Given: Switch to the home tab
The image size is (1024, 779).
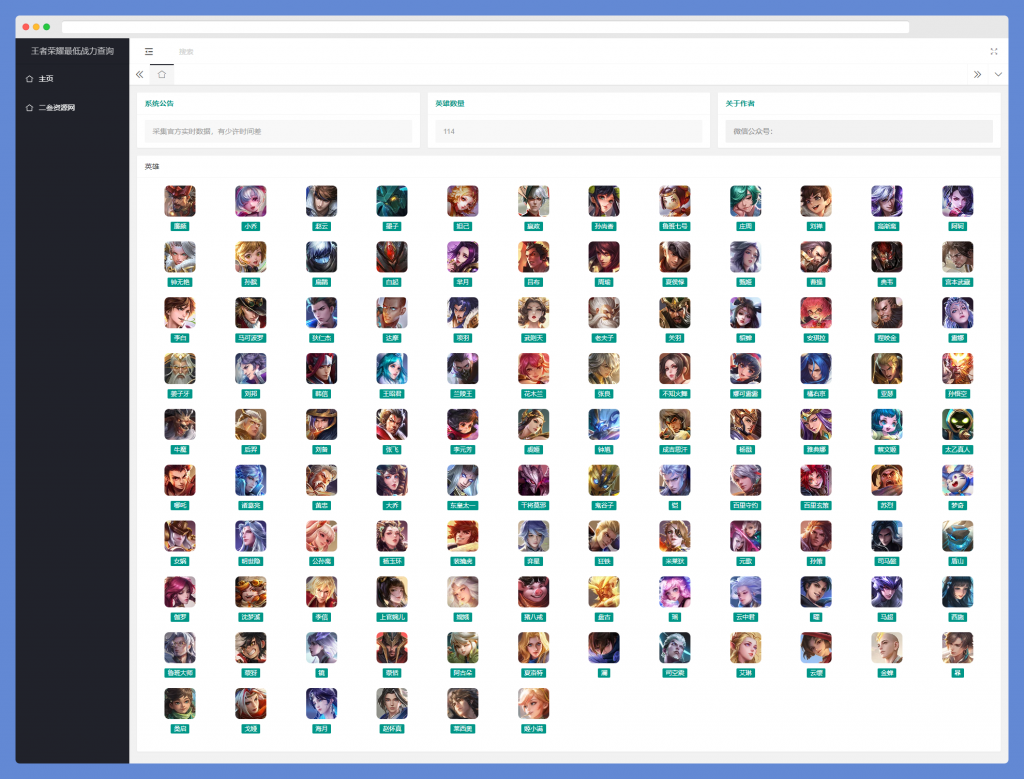Looking at the screenshot, I should [162, 74].
